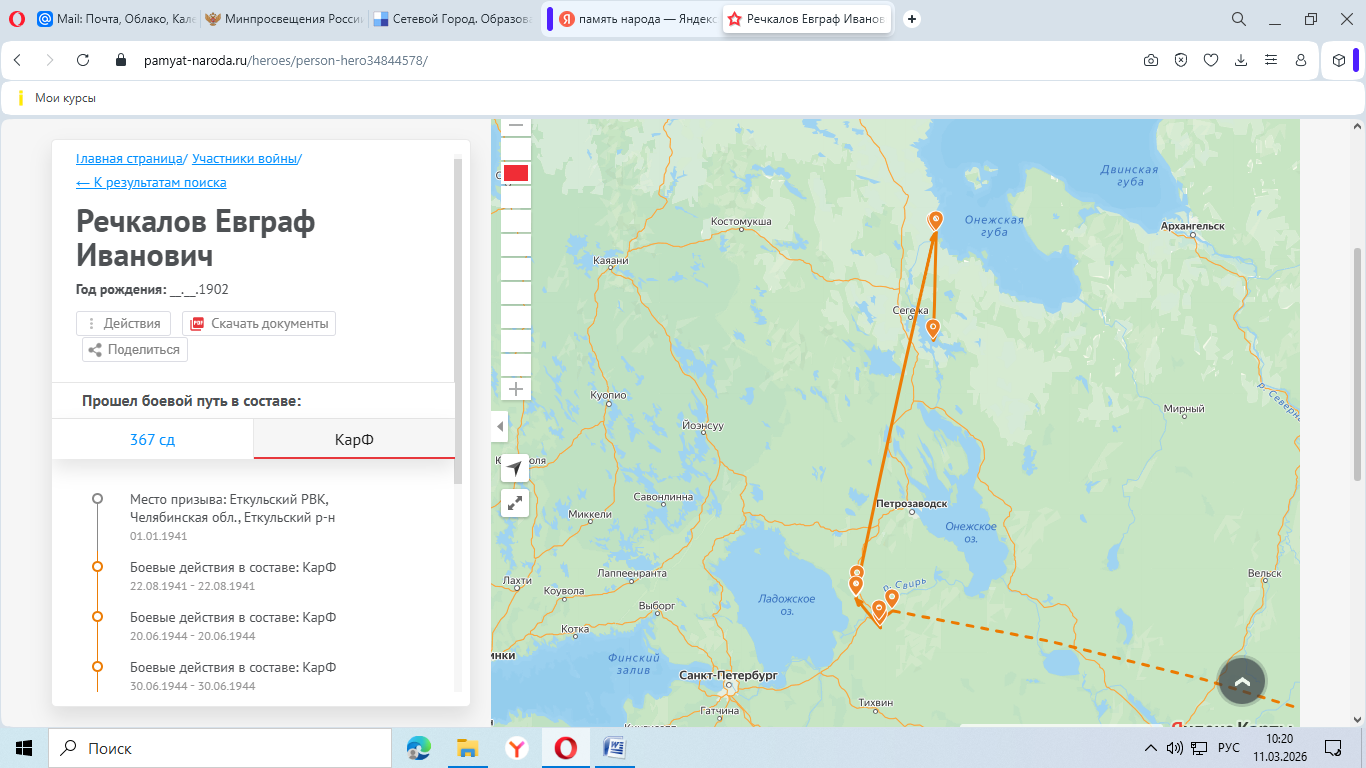1366x768 pixels.
Task: Zoom out the map with minus button
Action: click(x=516, y=127)
